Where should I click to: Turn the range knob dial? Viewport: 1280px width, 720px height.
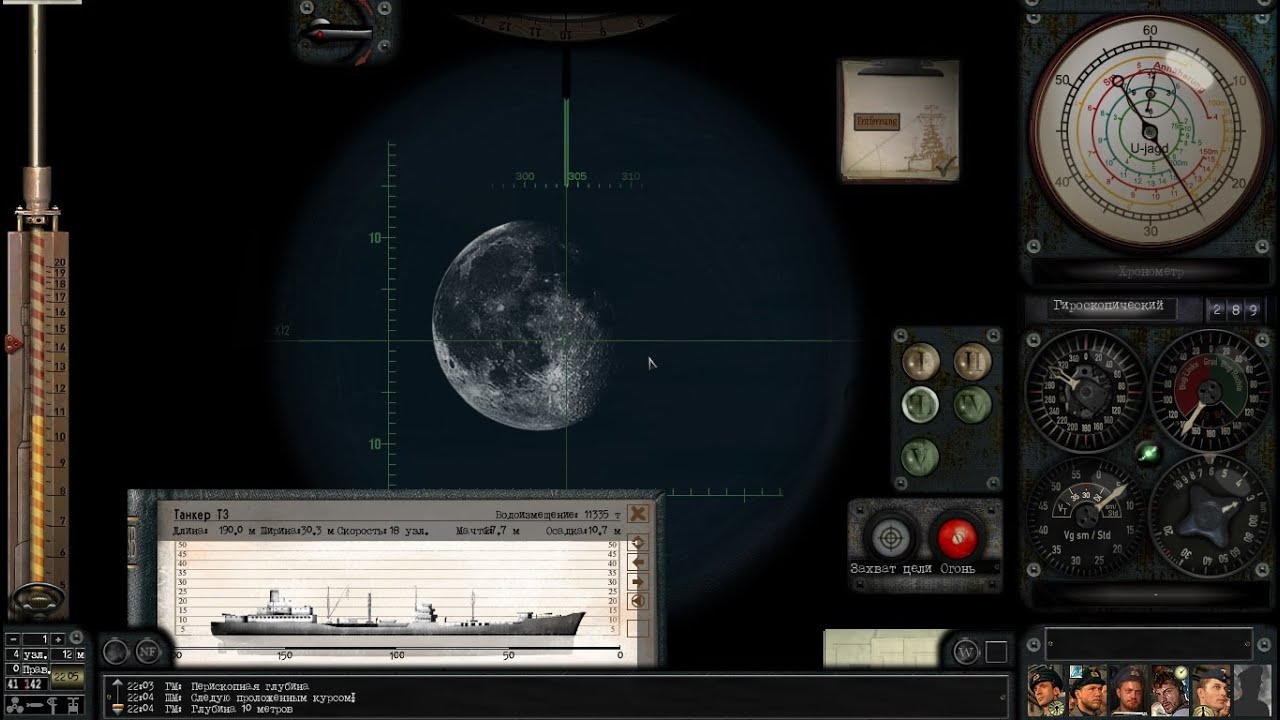click(1208, 516)
